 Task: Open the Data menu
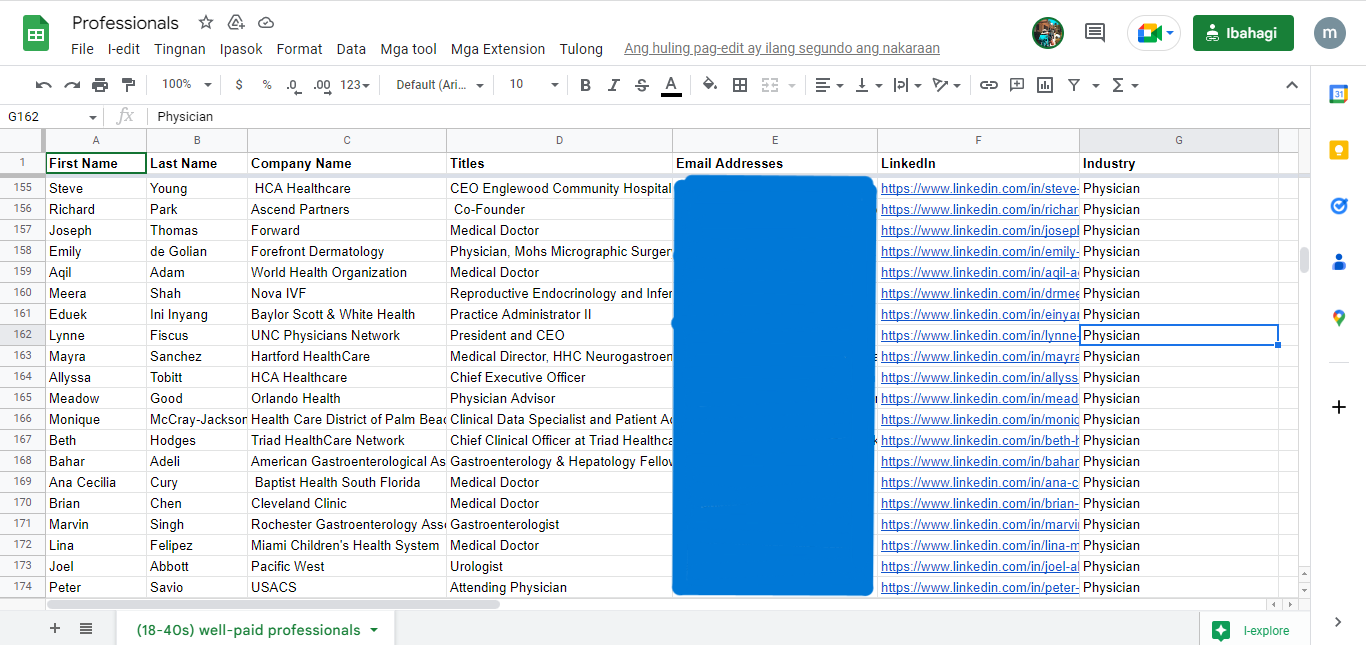(351, 49)
